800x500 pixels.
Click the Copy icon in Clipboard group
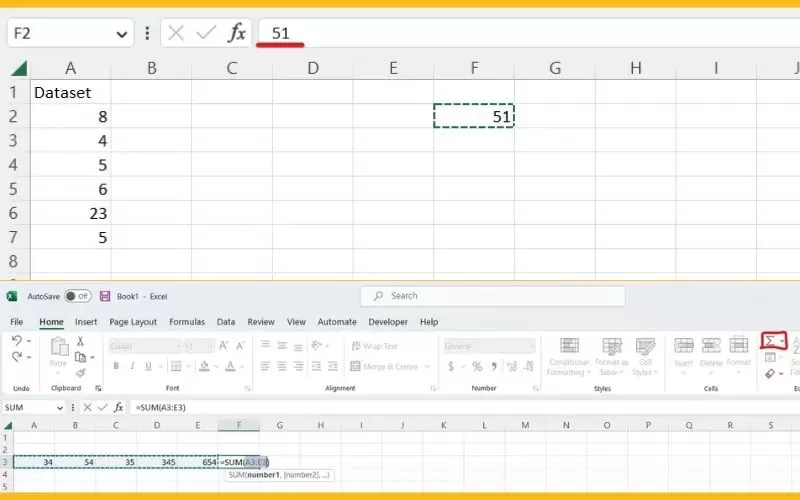coord(81,357)
